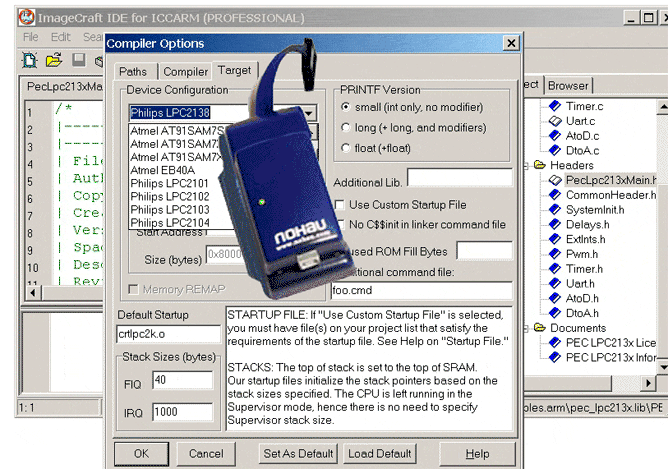Click the DtoA.c file icon
The width and height of the screenshot is (668, 469).
(x=555, y=150)
